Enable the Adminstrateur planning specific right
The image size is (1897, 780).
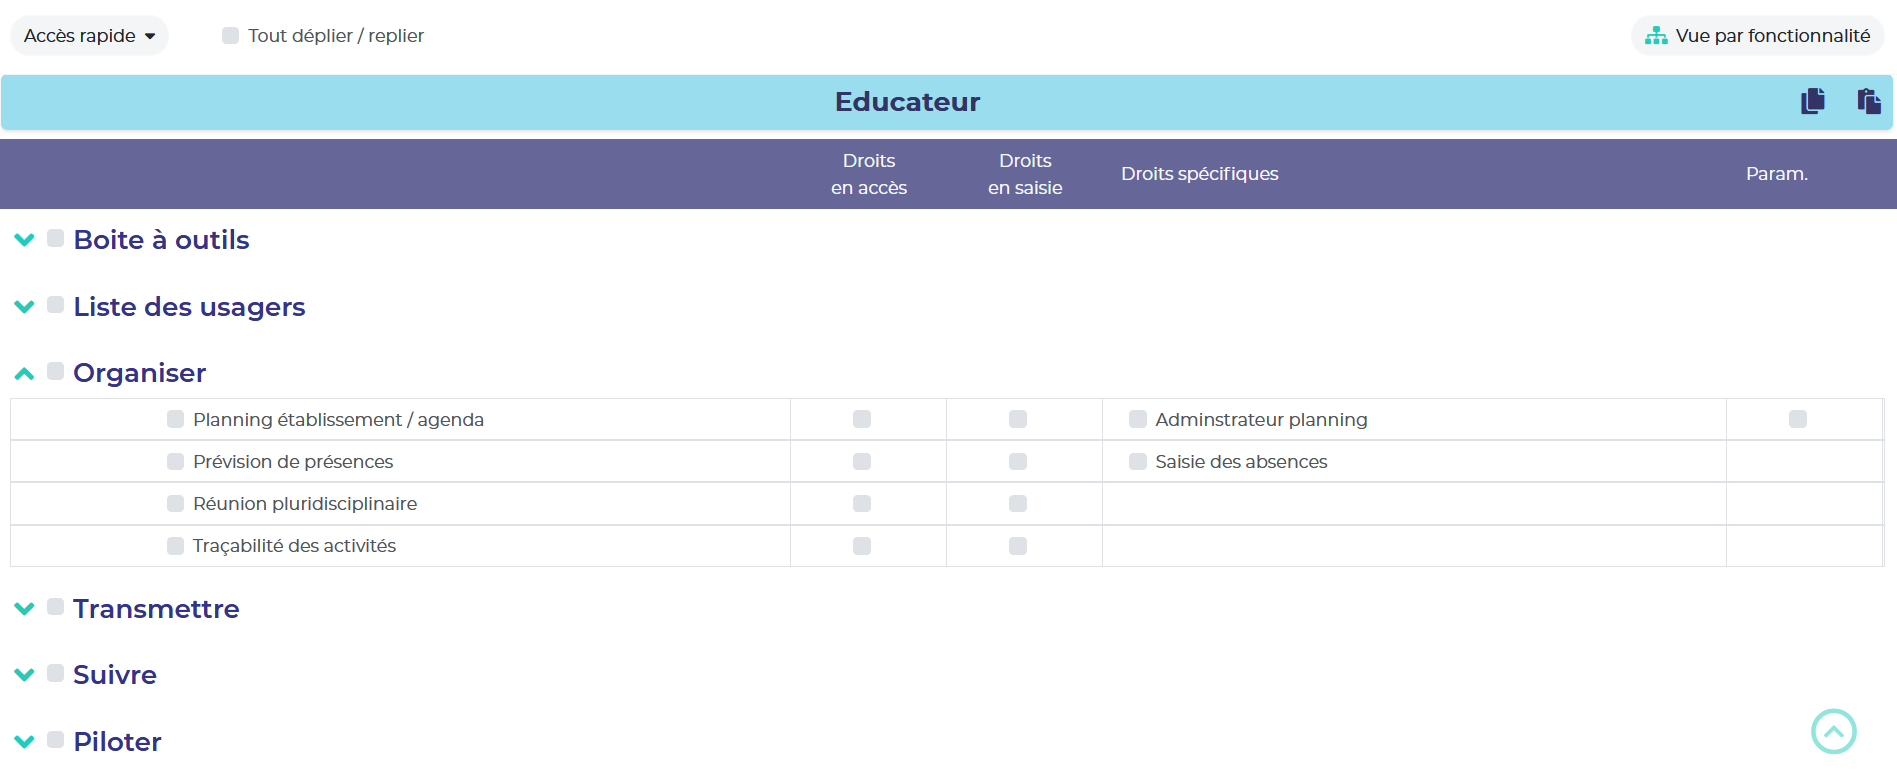click(x=1138, y=419)
